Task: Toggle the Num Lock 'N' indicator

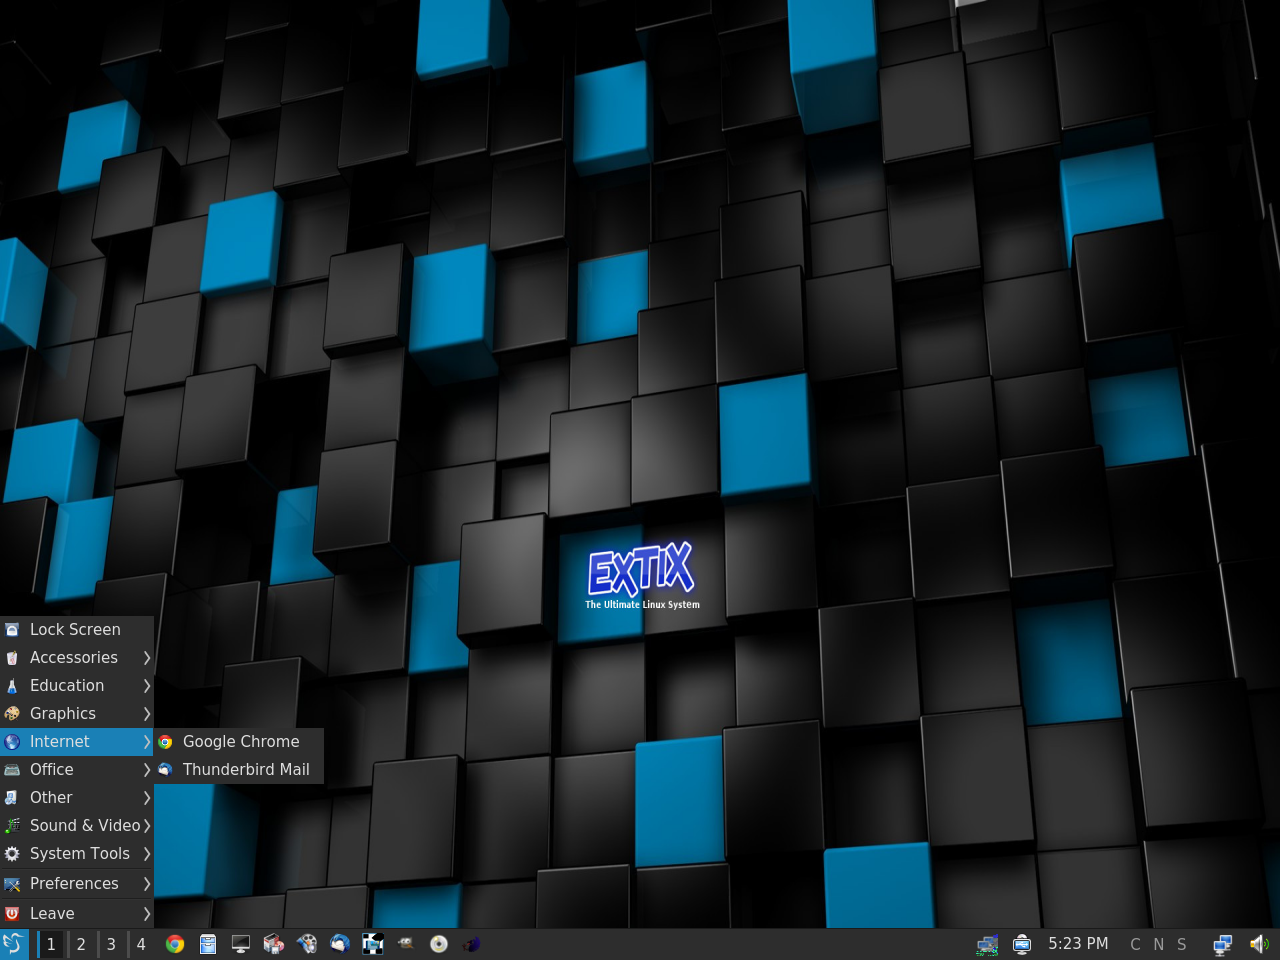Action: (x=1159, y=944)
